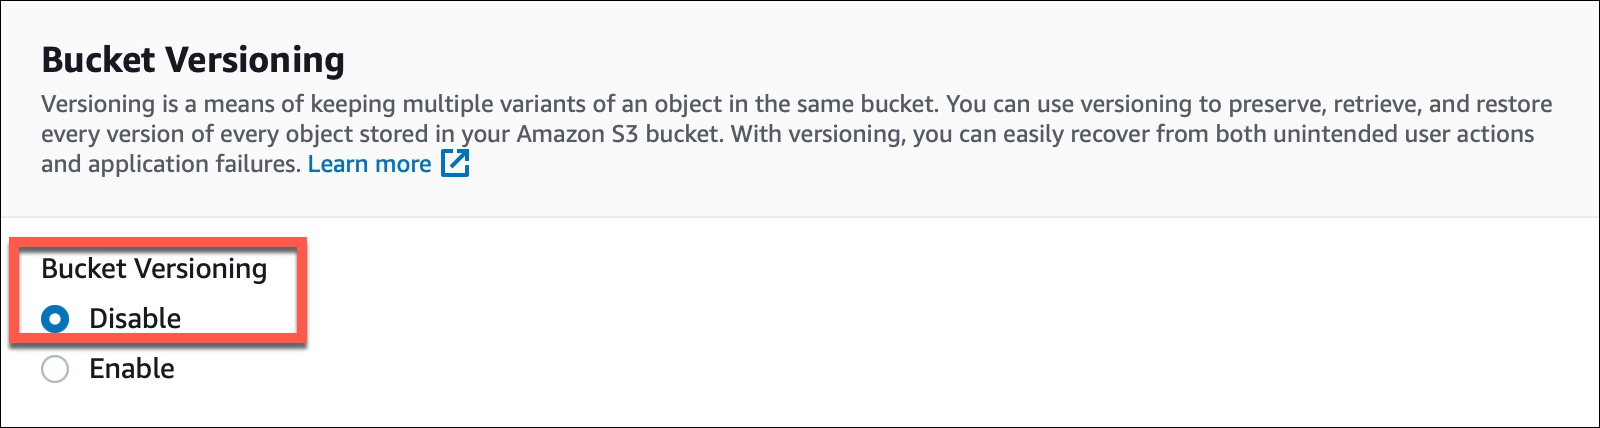Click the blue arrow-in-box icon after Learn more
Viewport: 1600px width, 428px height.
[x=455, y=163]
